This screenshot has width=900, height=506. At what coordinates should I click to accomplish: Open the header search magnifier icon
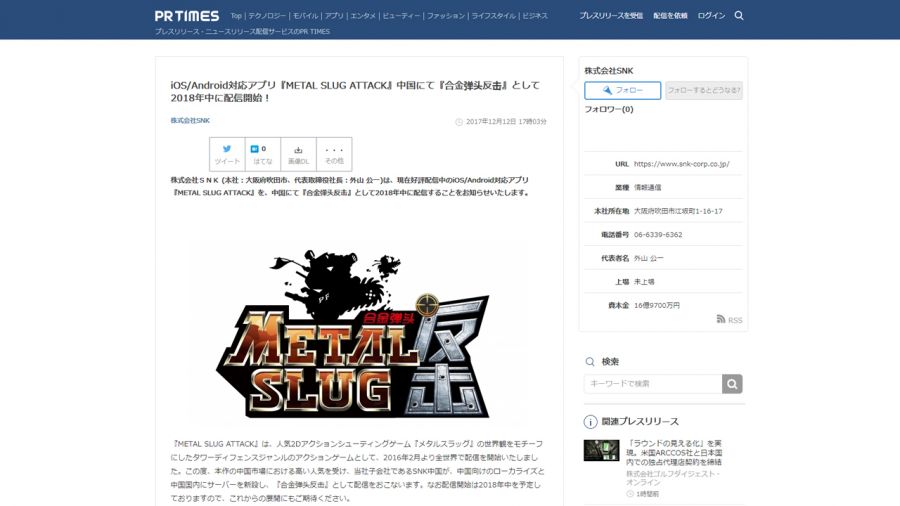739,16
